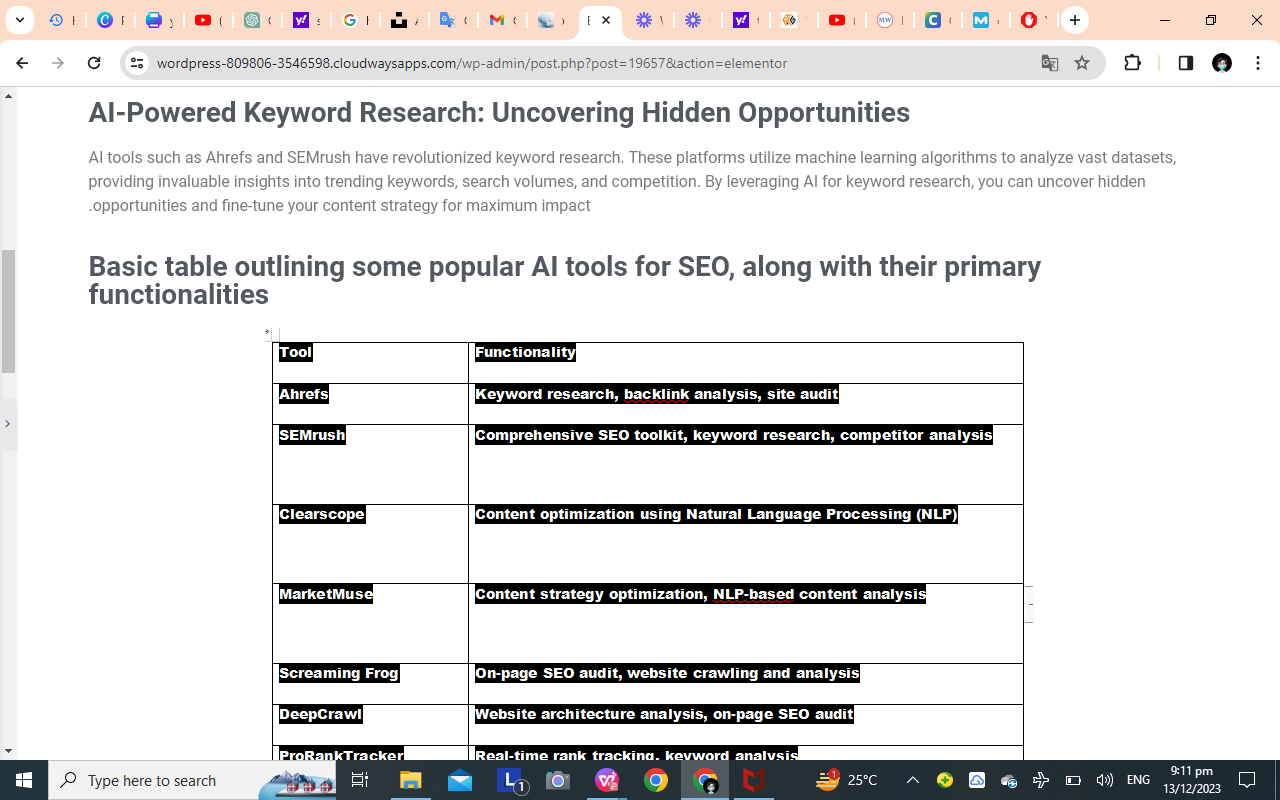View site information icon in address bar
Image resolution: width=1280 pixels, height=800 pixels.
137,63
